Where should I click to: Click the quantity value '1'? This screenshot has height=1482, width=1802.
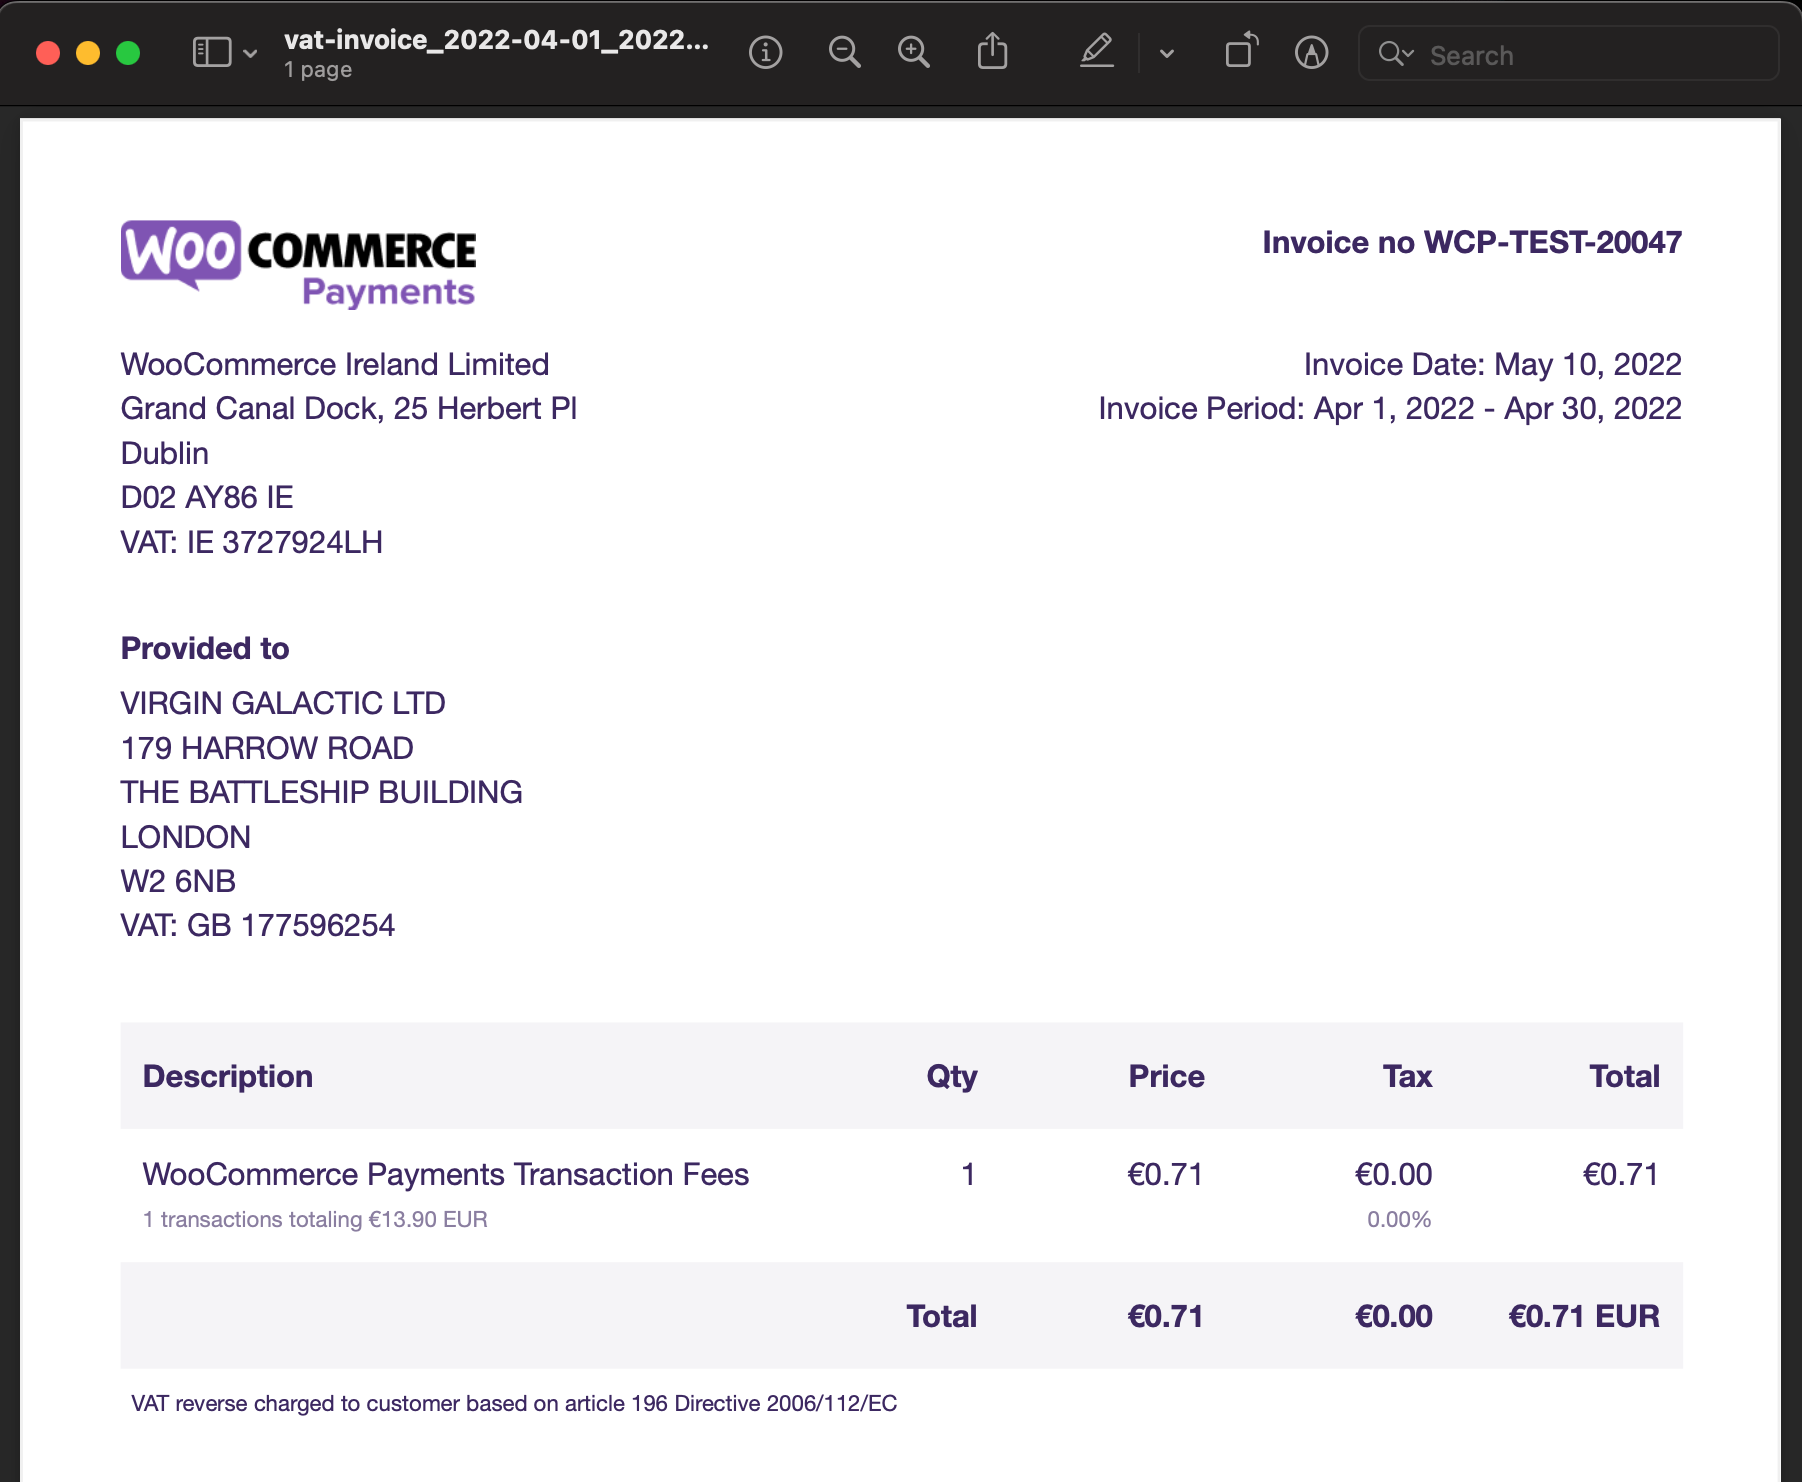(x=968, y=1174)
